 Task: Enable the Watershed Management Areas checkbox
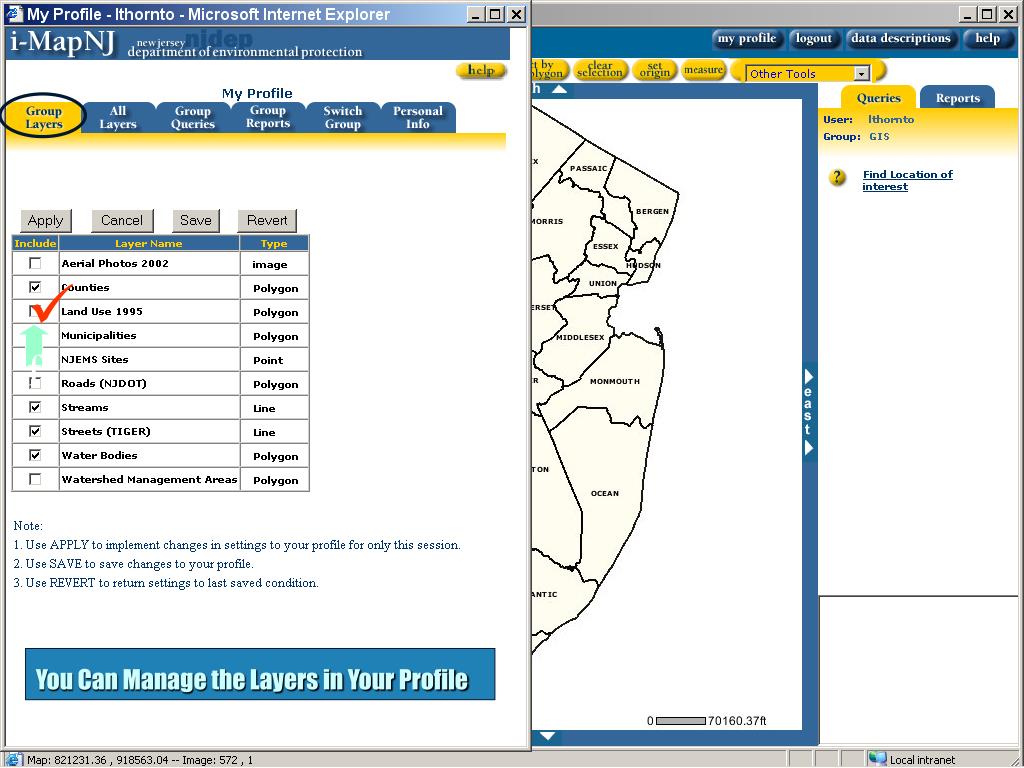pos(35,479)
